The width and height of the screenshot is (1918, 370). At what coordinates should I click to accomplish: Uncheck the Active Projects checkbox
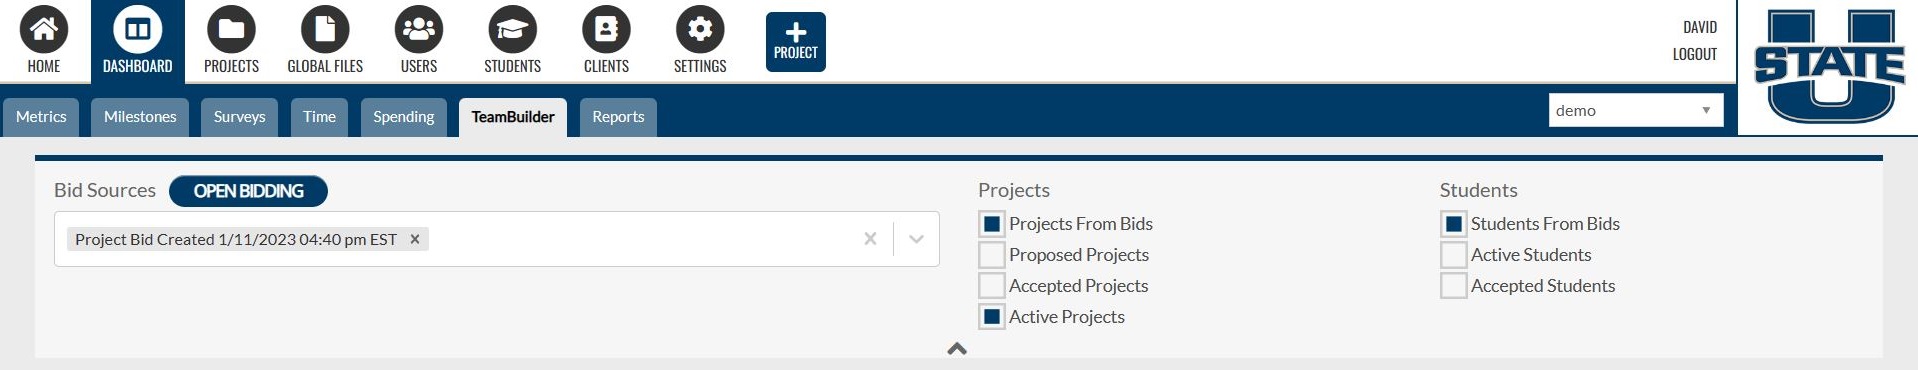click(992, 317)
